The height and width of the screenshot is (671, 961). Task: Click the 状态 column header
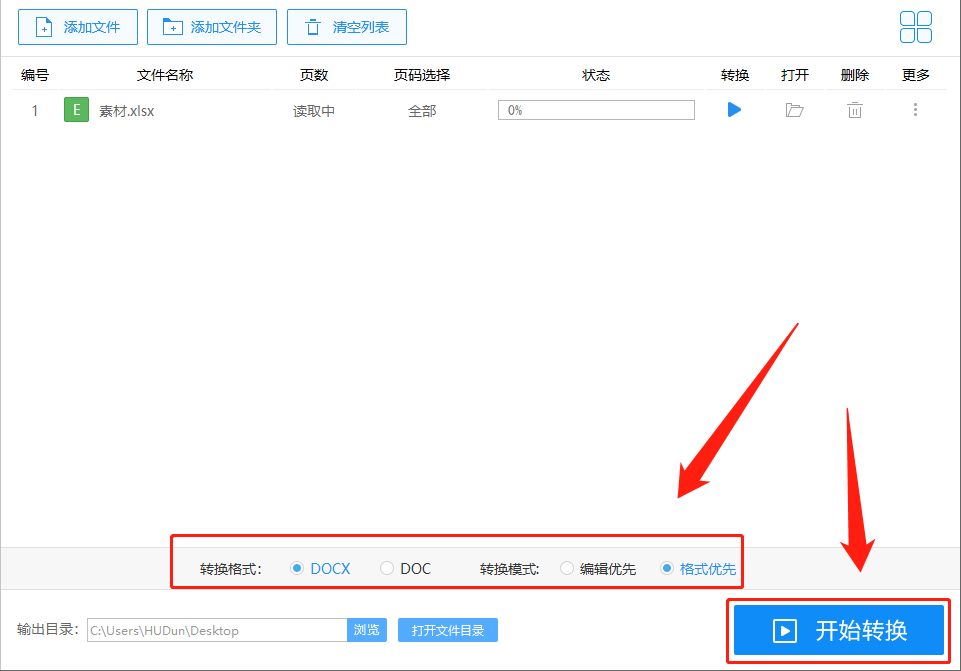click(596, 75)
